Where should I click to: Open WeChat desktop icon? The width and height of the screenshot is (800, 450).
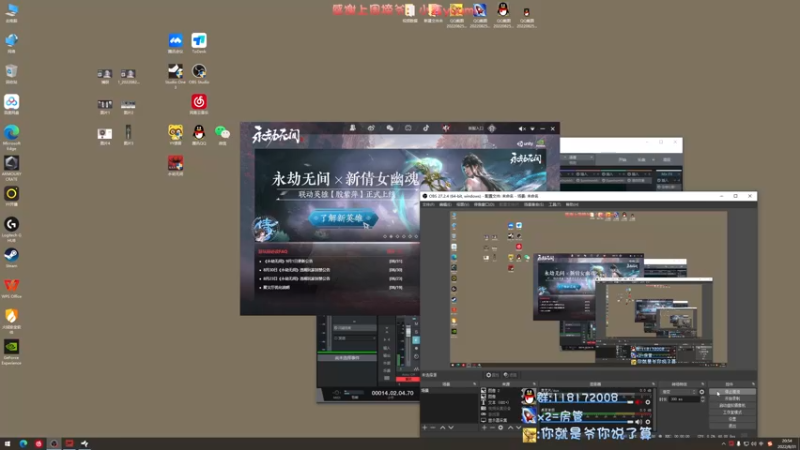(222, 135)
